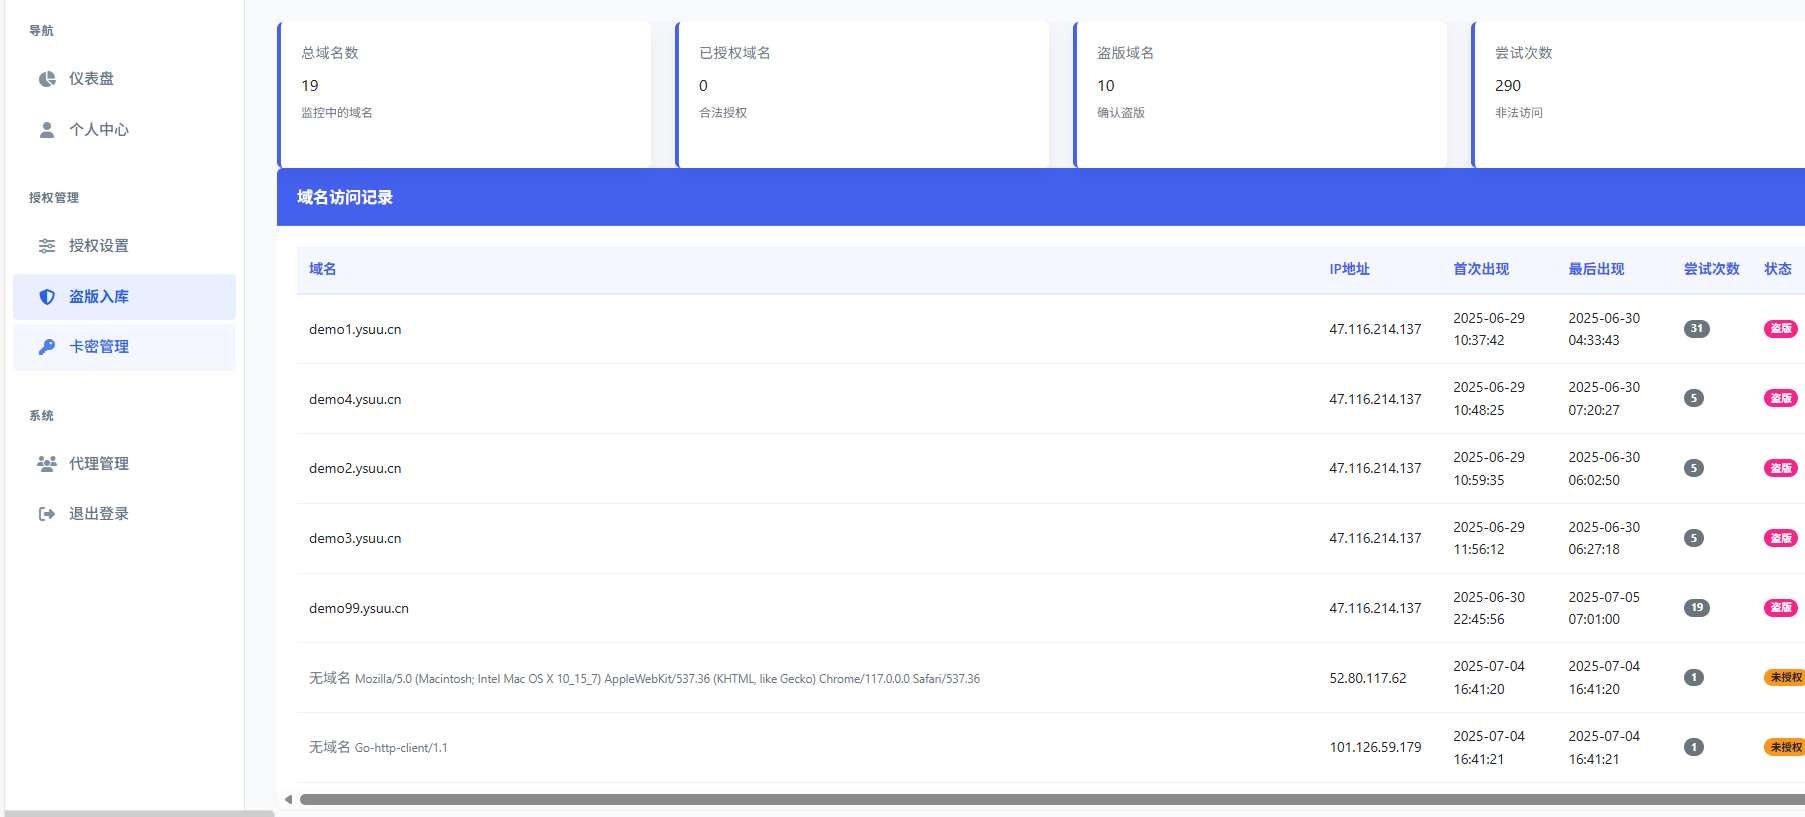Click the pink 盗版 badge for demo1.ysuu.cn

coord(1780,329)
